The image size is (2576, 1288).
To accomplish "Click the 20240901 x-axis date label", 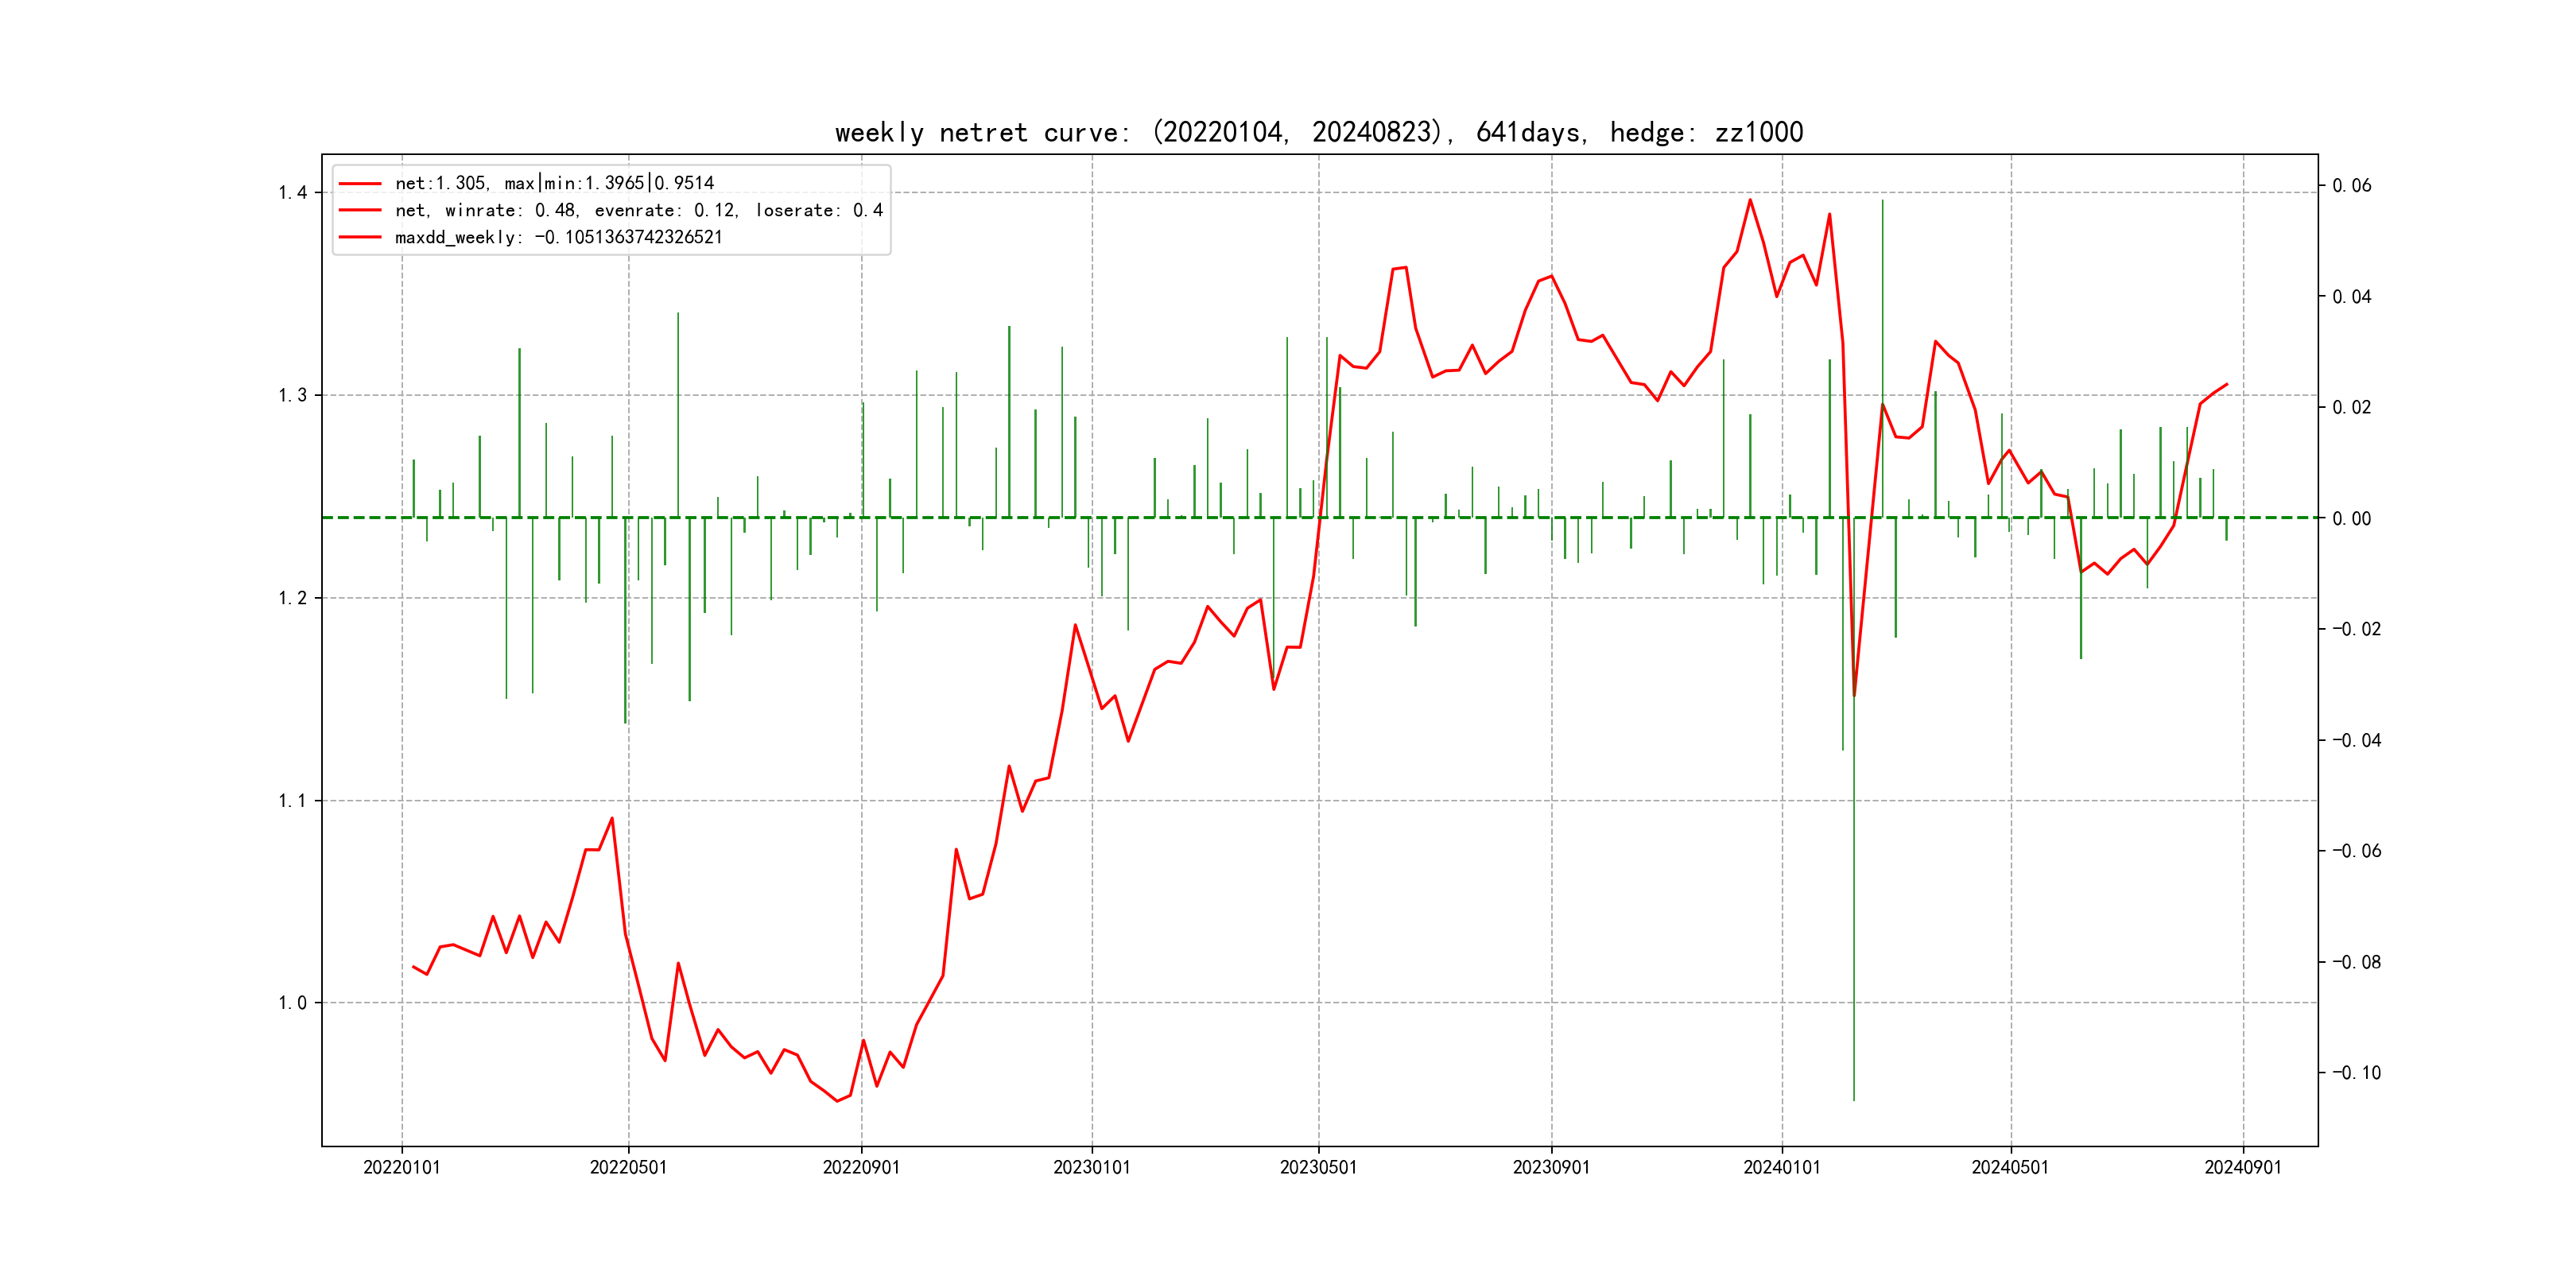I will (x=2243, y=1167).
